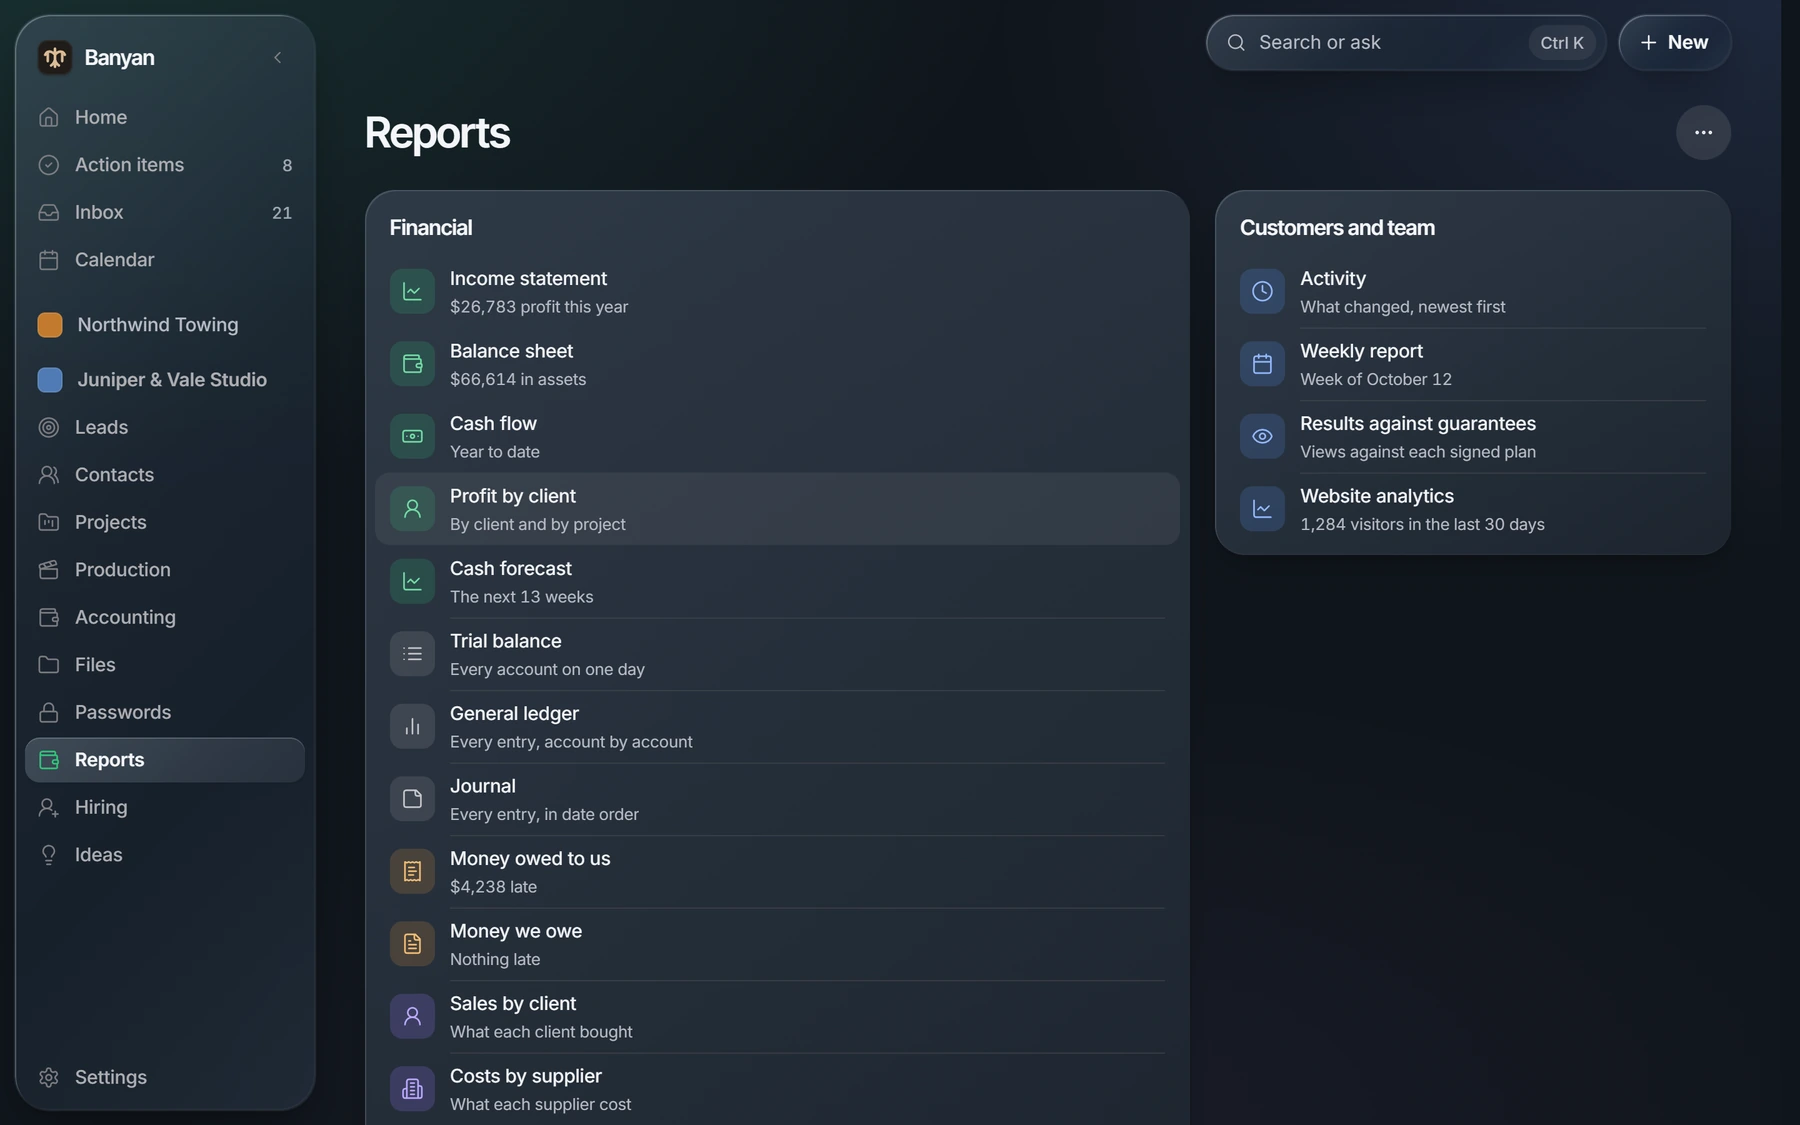
Task: Click the Settings label in the sidebar
Action: tap(111, 1077)
